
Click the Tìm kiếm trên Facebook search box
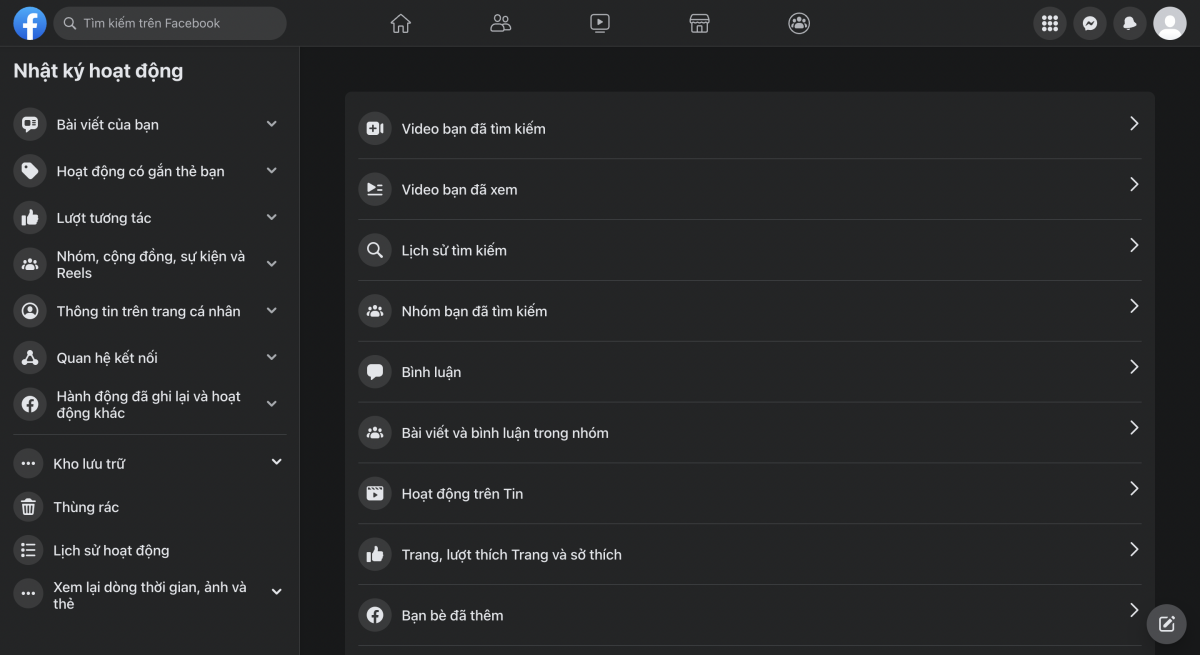[170, 23]
